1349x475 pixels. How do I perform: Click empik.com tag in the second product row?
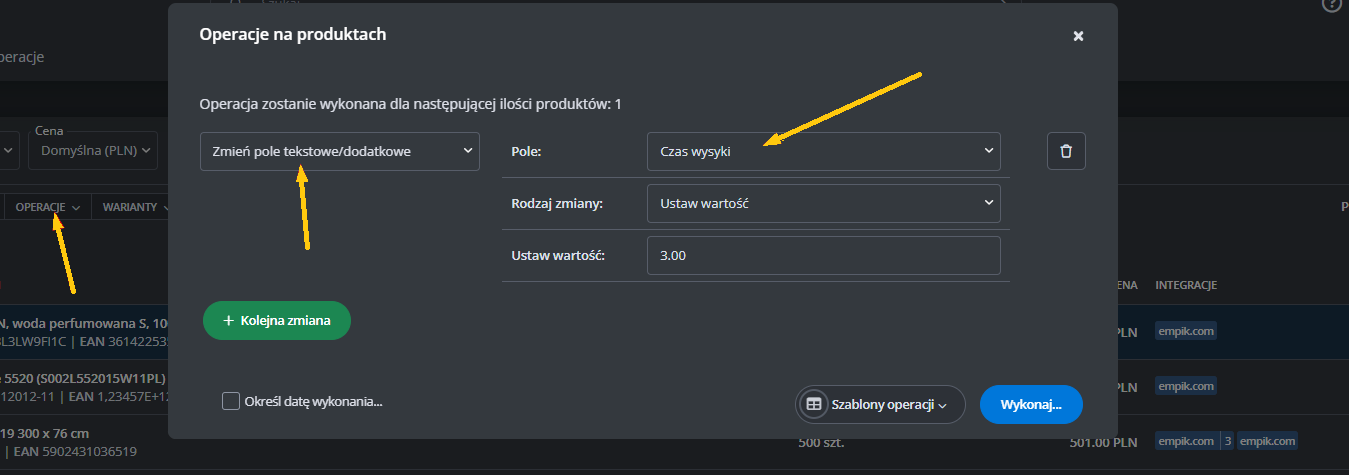[1186, 386]
